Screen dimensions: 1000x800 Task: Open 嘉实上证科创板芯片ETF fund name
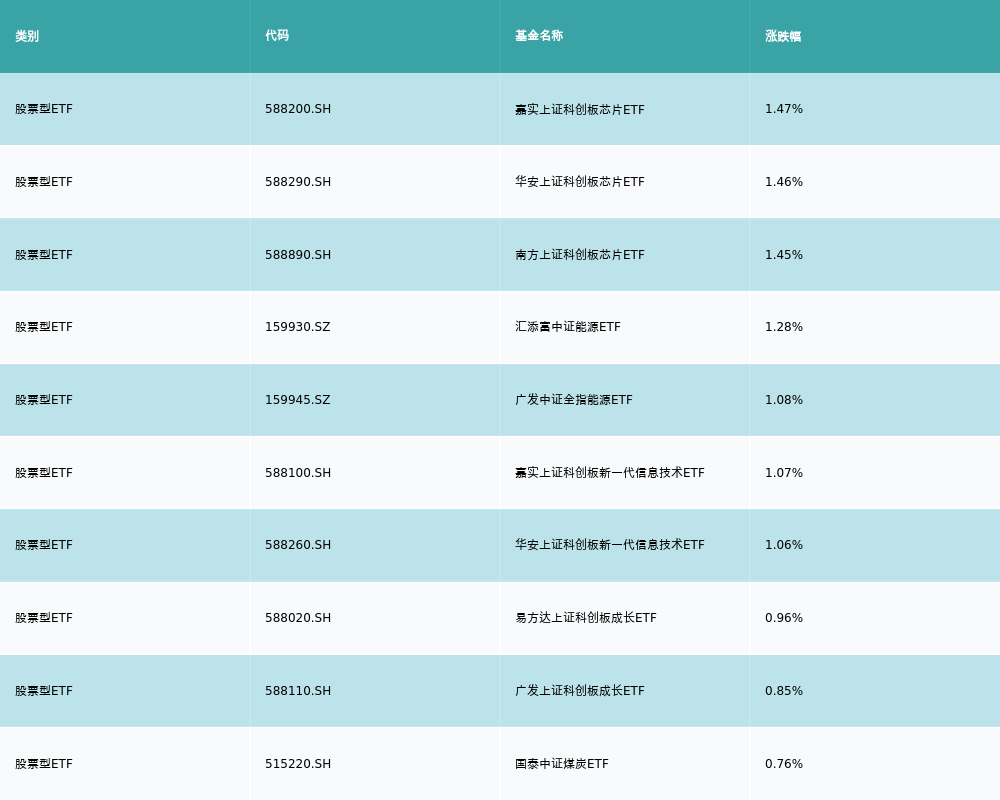(580, 109)
